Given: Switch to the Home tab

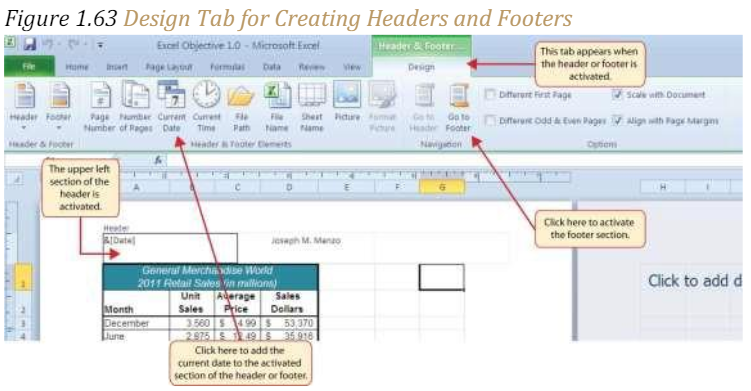Looking at the screenshot, I should tap(77, 67).
